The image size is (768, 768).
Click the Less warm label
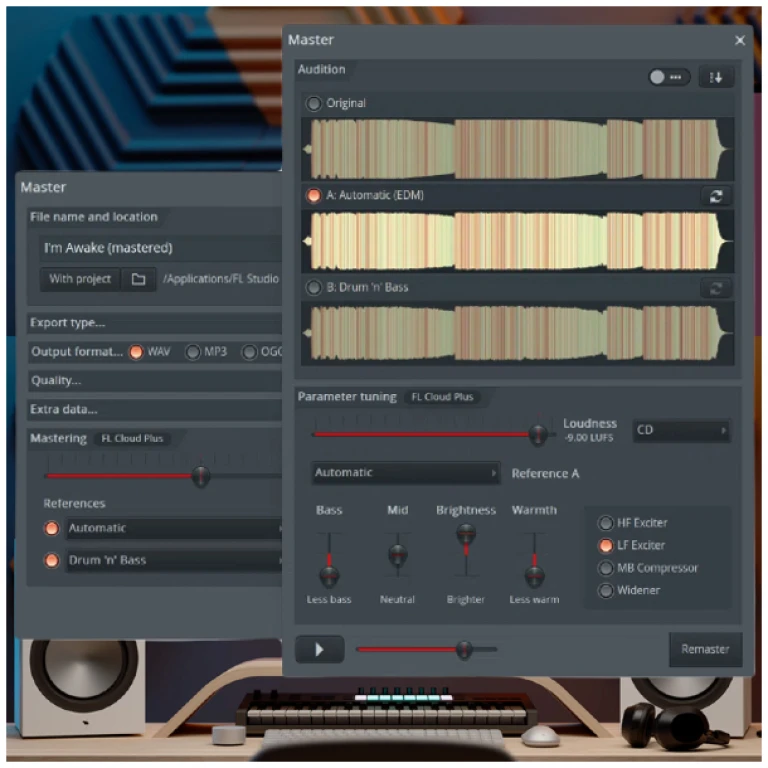point(534,600)
